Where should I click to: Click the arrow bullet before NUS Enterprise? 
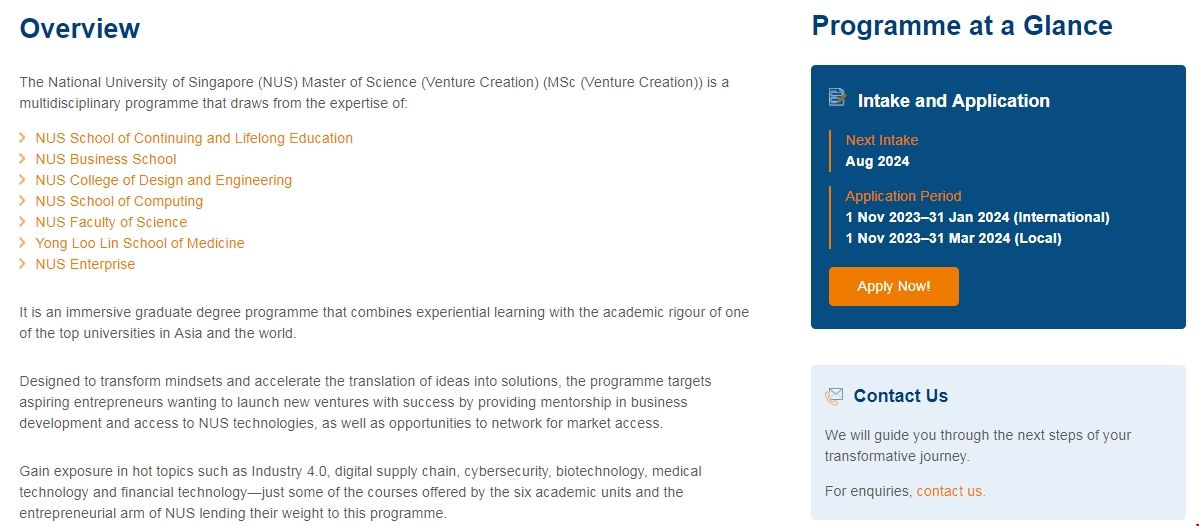23,264
